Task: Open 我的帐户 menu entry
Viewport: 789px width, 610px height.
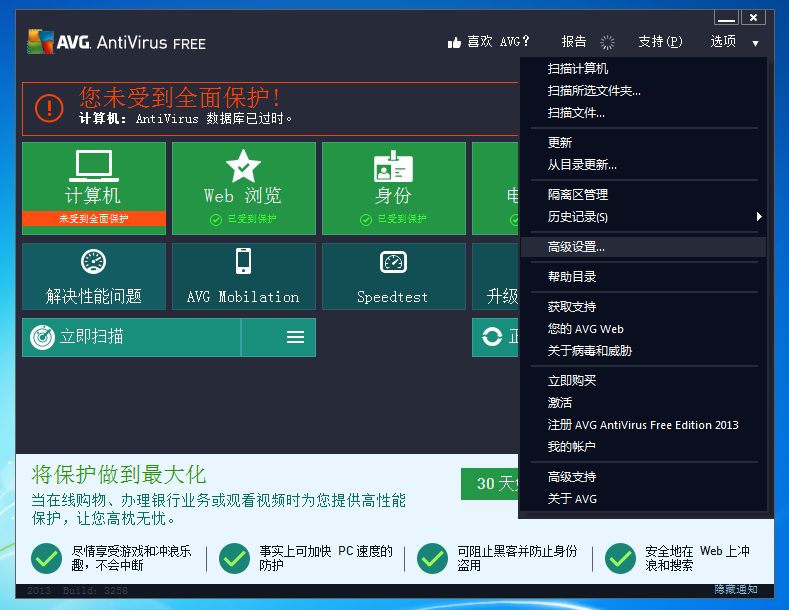Action: pos(644,446)
